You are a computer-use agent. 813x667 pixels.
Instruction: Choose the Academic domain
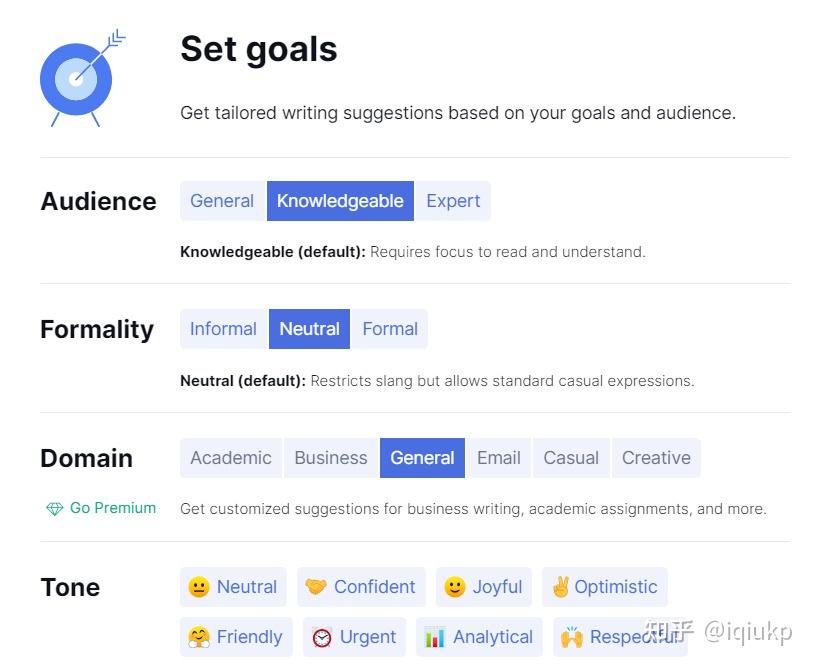pos(231,458)
